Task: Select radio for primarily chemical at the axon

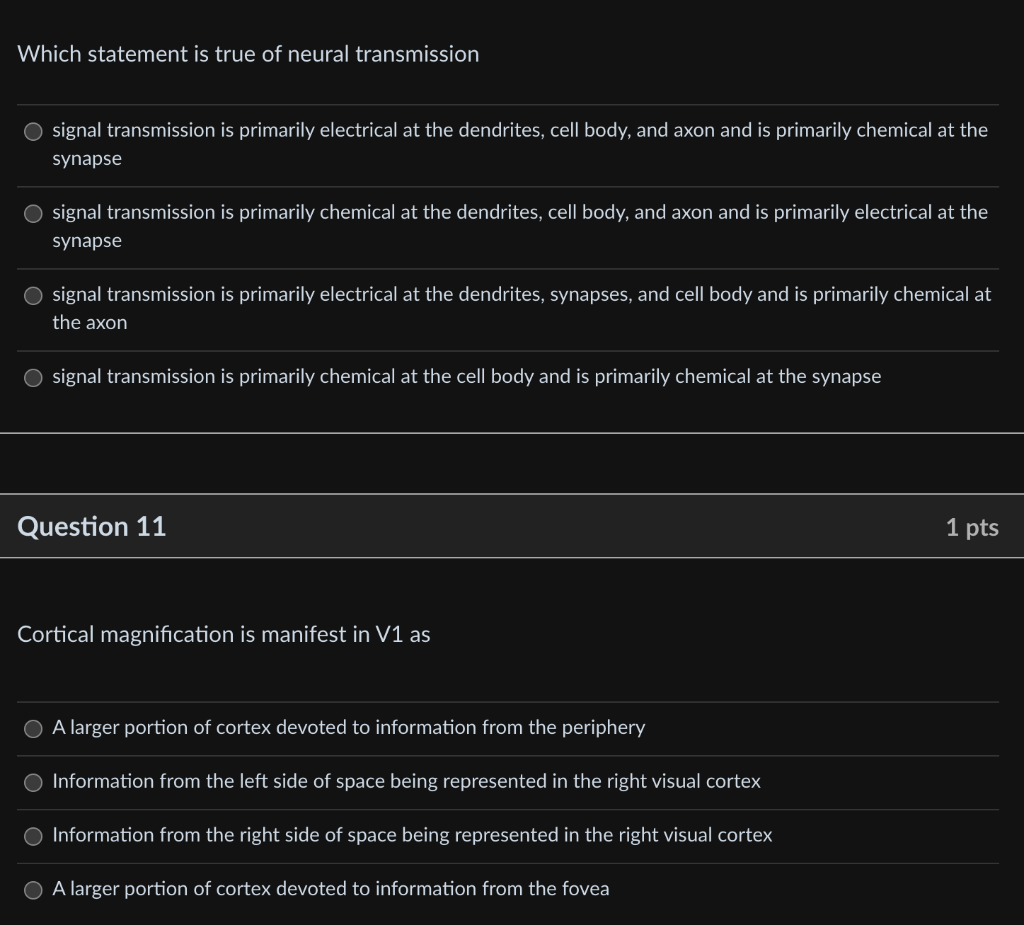Action: 33,296
